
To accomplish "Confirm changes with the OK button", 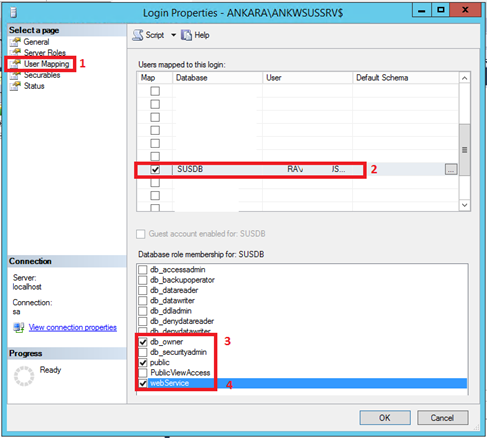I will click(385, 418).
